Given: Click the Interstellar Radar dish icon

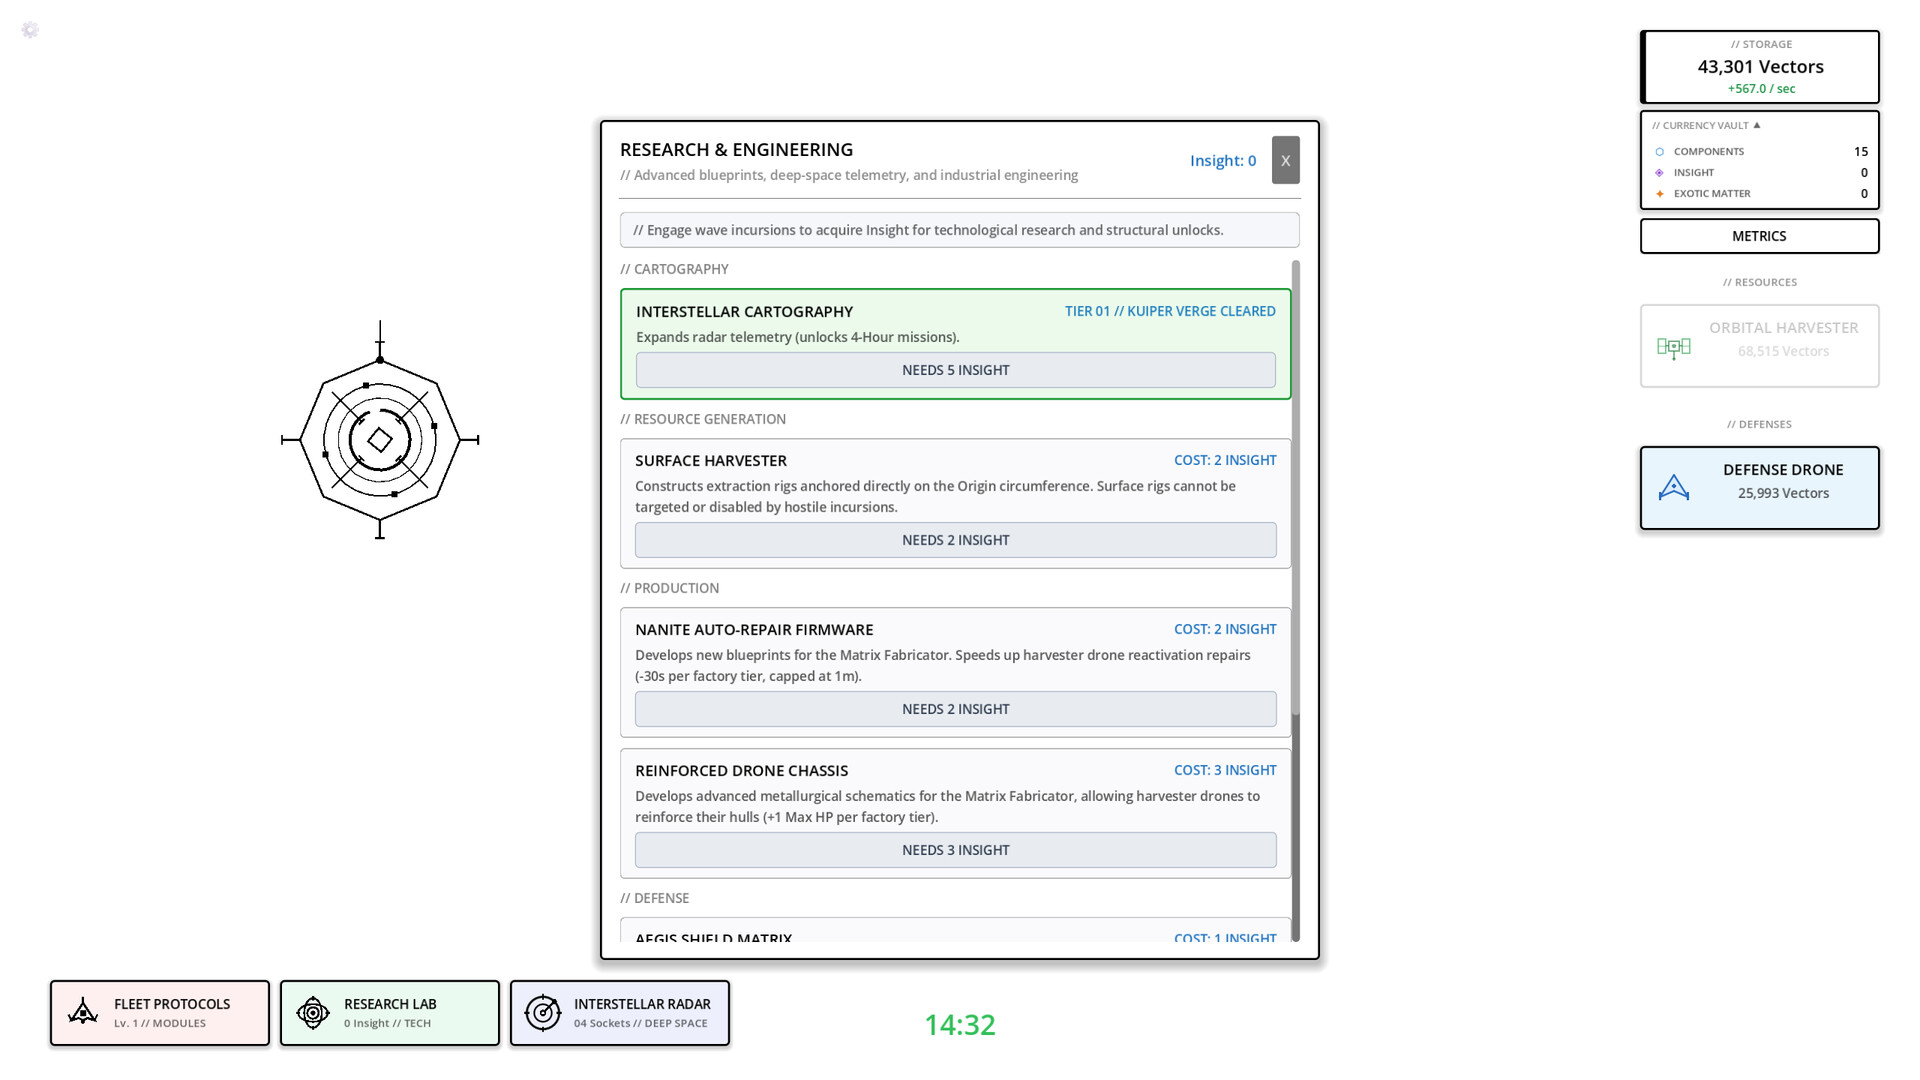Looking at the screenshot, I should 543,1012.
